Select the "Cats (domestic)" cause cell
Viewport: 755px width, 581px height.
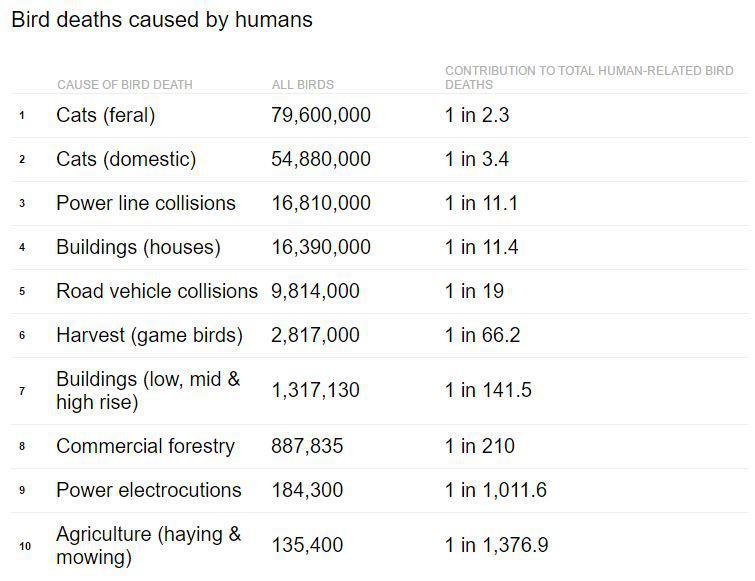pyautogui.click(x=126, y=159)
